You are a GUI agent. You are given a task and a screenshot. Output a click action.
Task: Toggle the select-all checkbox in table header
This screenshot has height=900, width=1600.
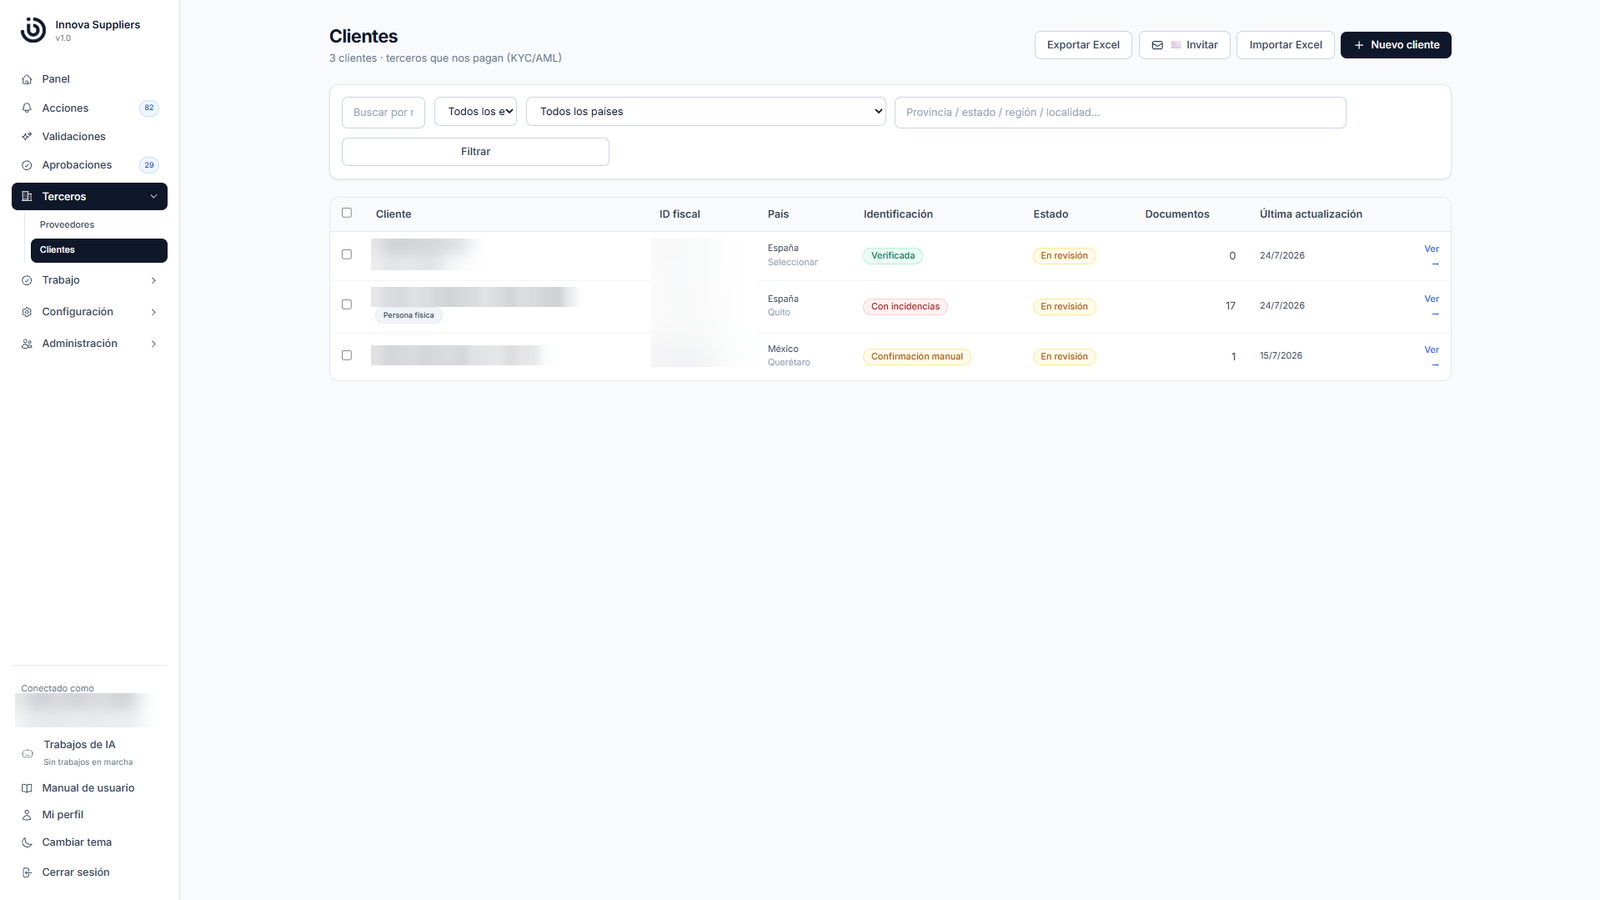[x=347, y=213]
